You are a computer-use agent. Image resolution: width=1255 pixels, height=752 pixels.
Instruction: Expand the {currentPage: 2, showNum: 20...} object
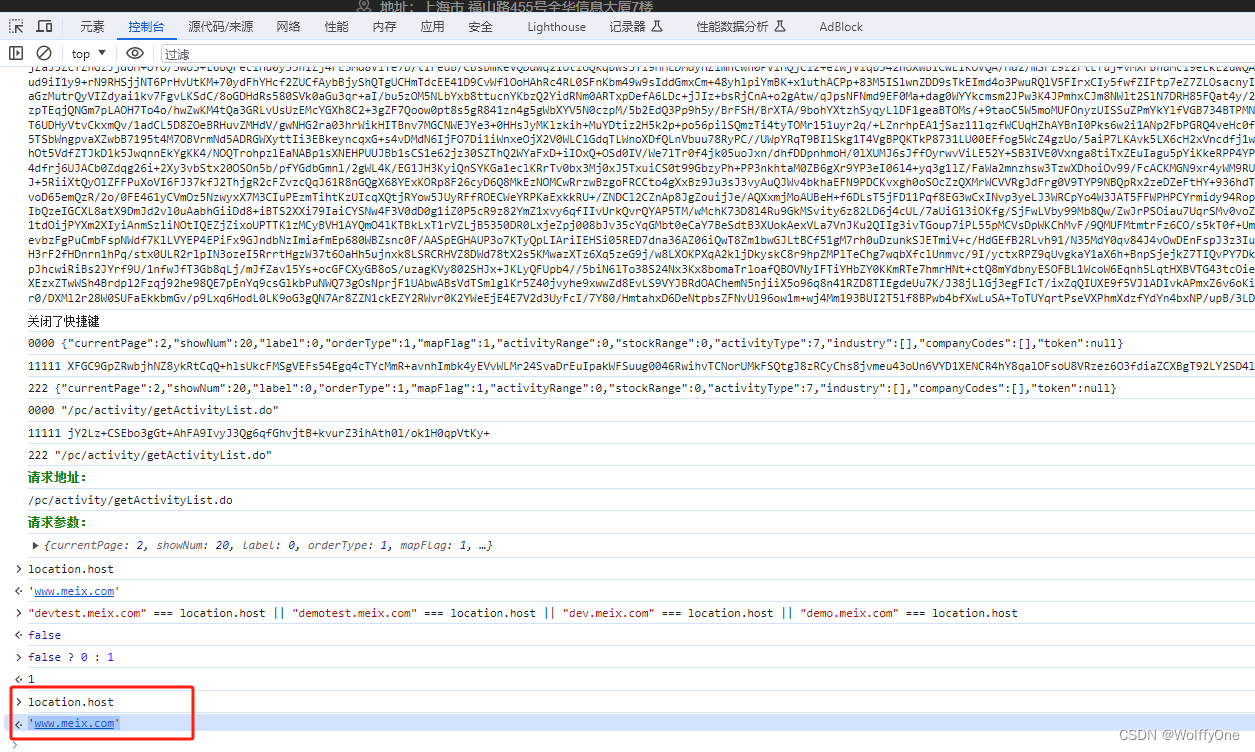pos(36,546)
